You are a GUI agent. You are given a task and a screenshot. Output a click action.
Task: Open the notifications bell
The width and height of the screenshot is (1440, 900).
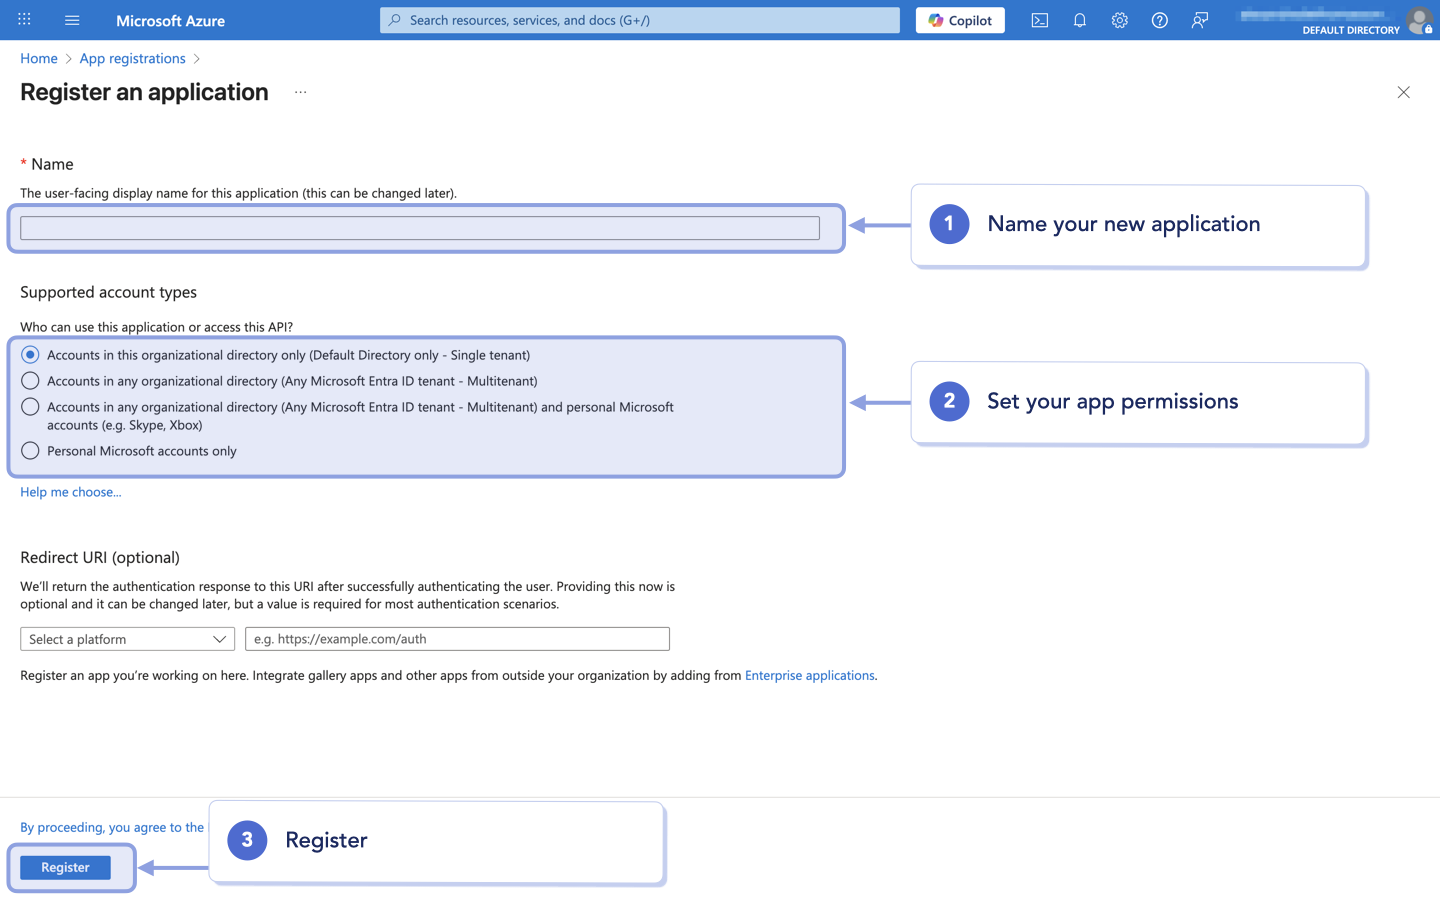pos(1080,20)
